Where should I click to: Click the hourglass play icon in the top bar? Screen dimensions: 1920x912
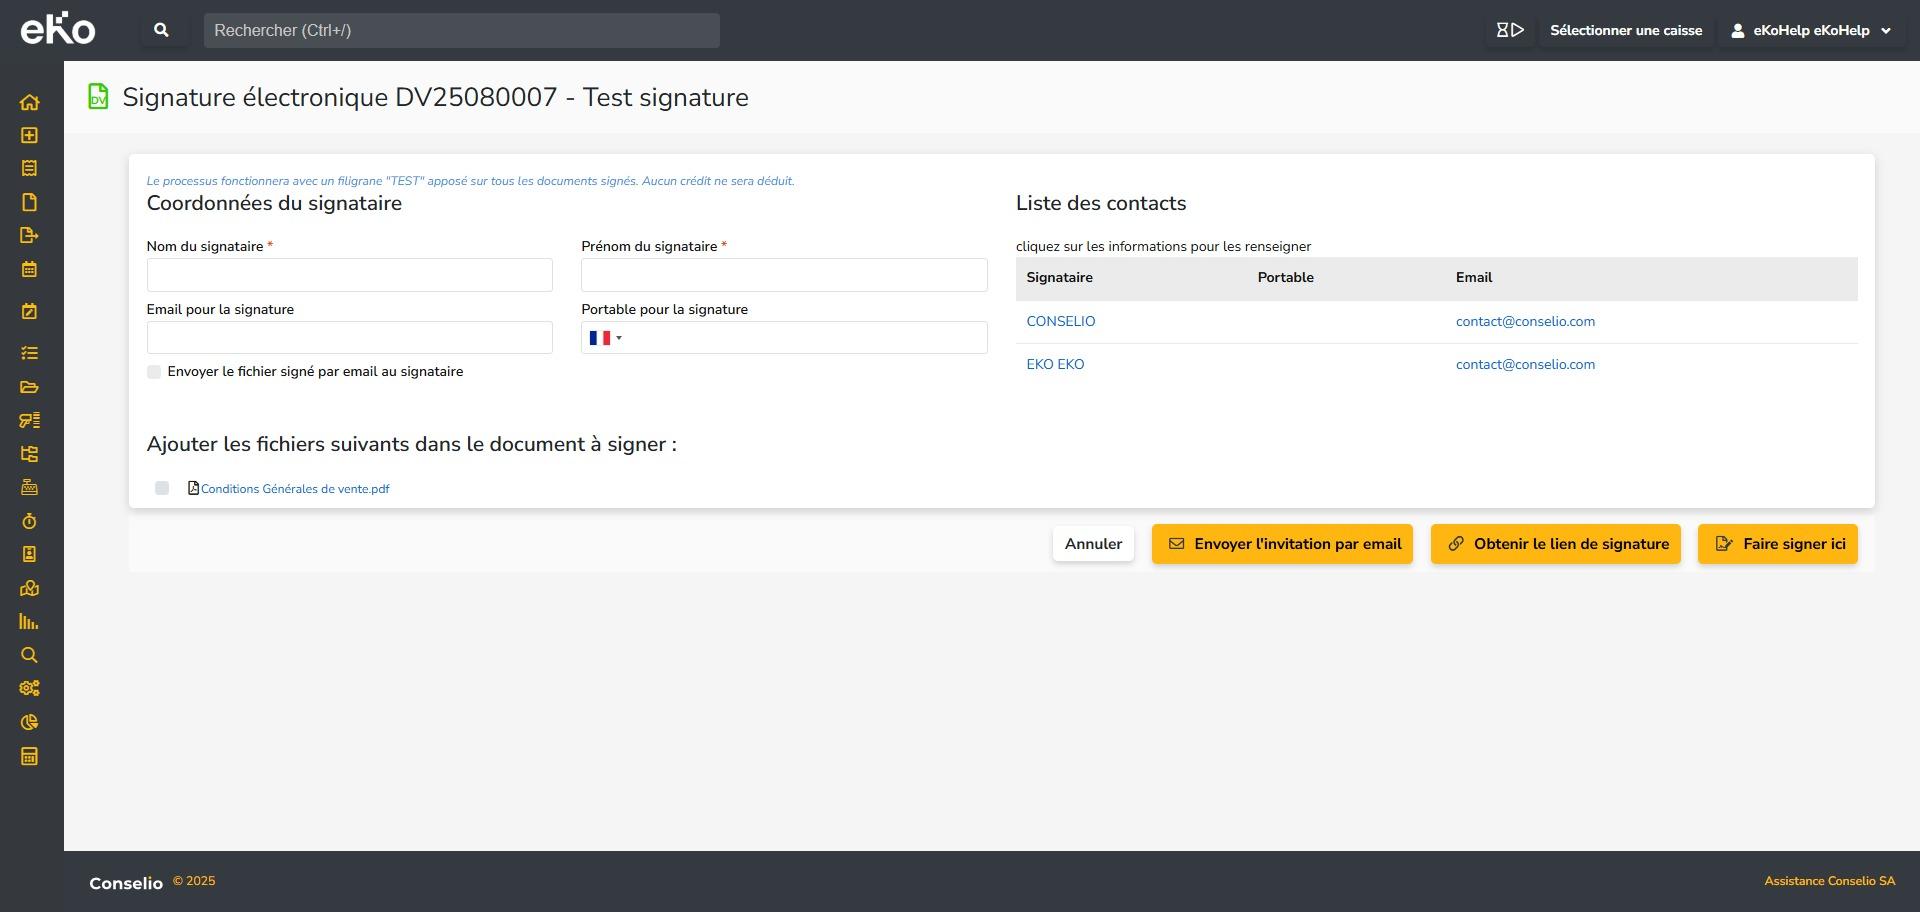coord(1509,30)
